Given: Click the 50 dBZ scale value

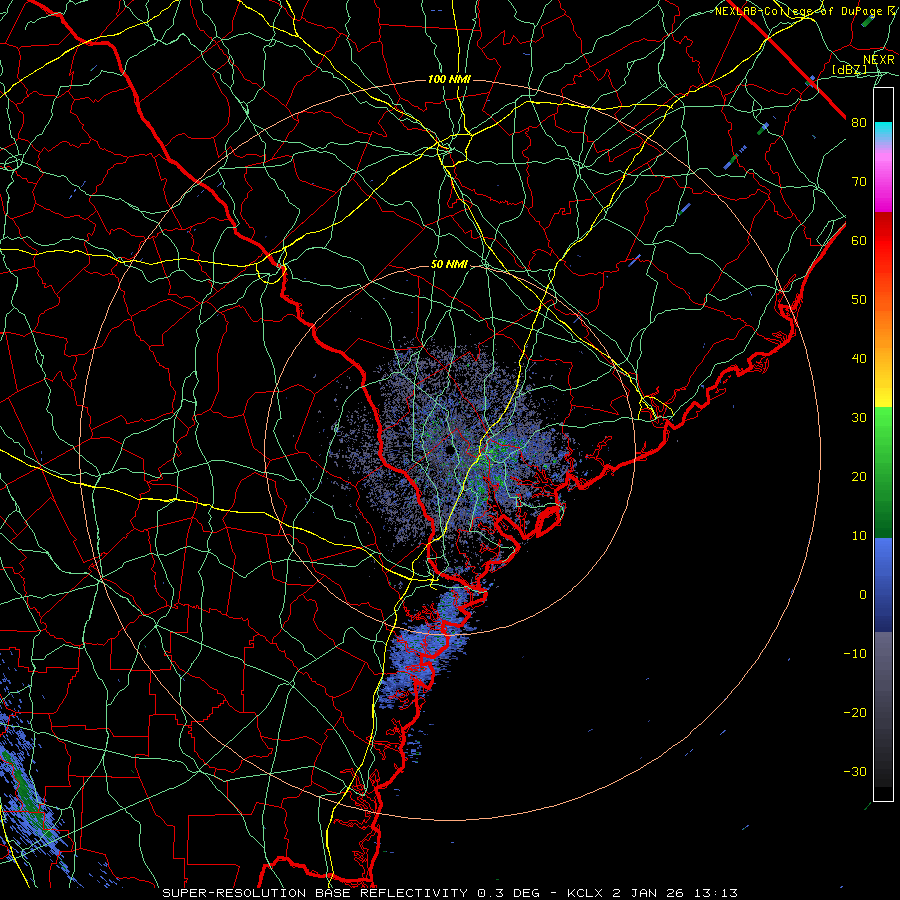Looking at the screenshot, I should point(859,300).
